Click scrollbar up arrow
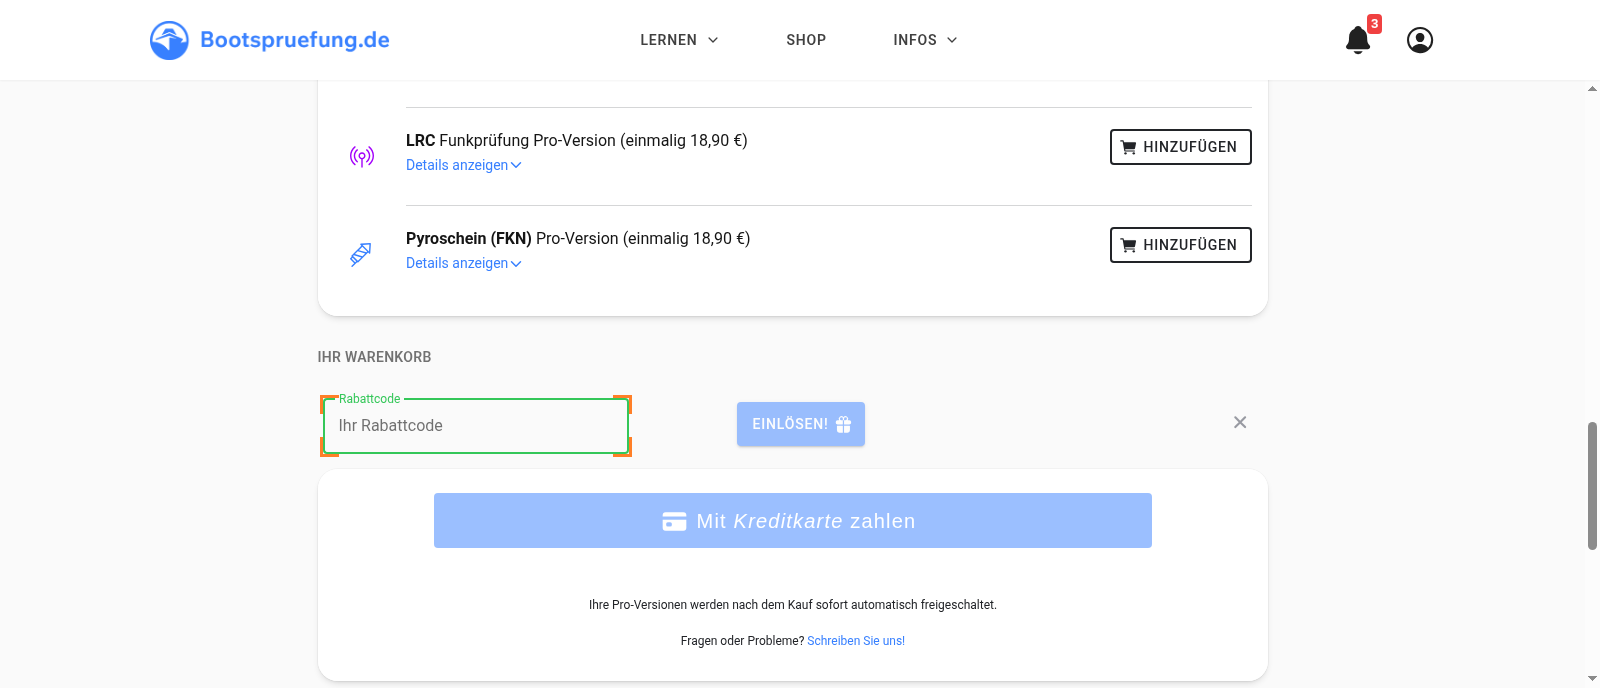Image resolution: width=1600 pixels, height=688 pixels. click(x=1592, y=89)
